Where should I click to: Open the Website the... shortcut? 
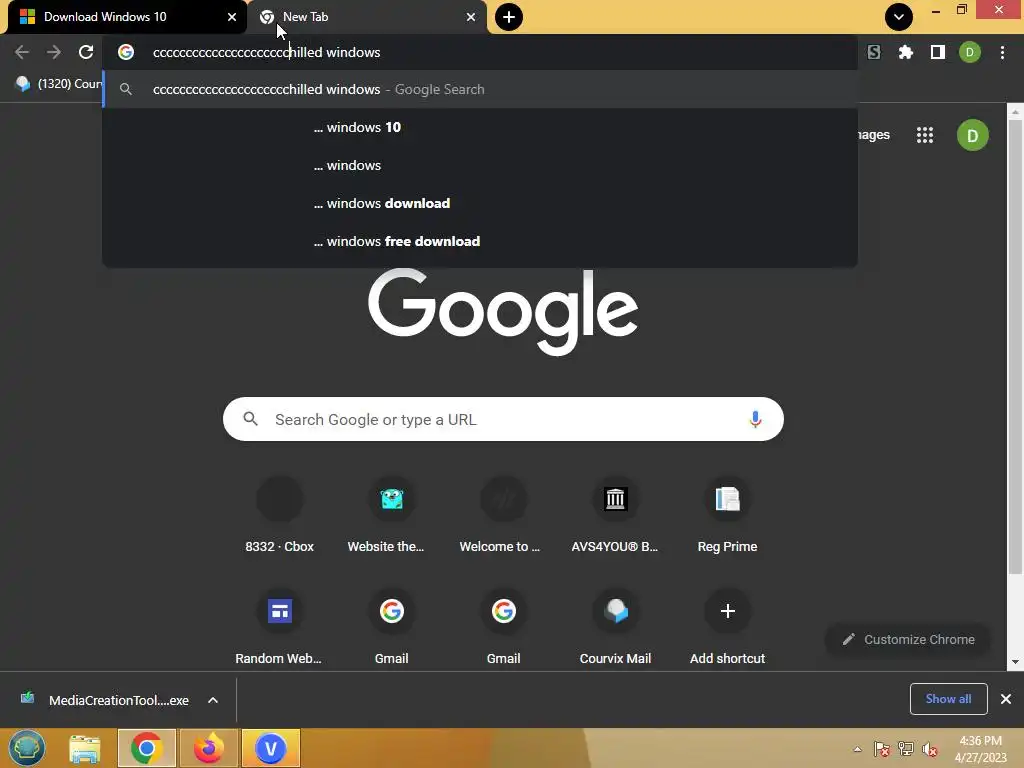point(392,516)
